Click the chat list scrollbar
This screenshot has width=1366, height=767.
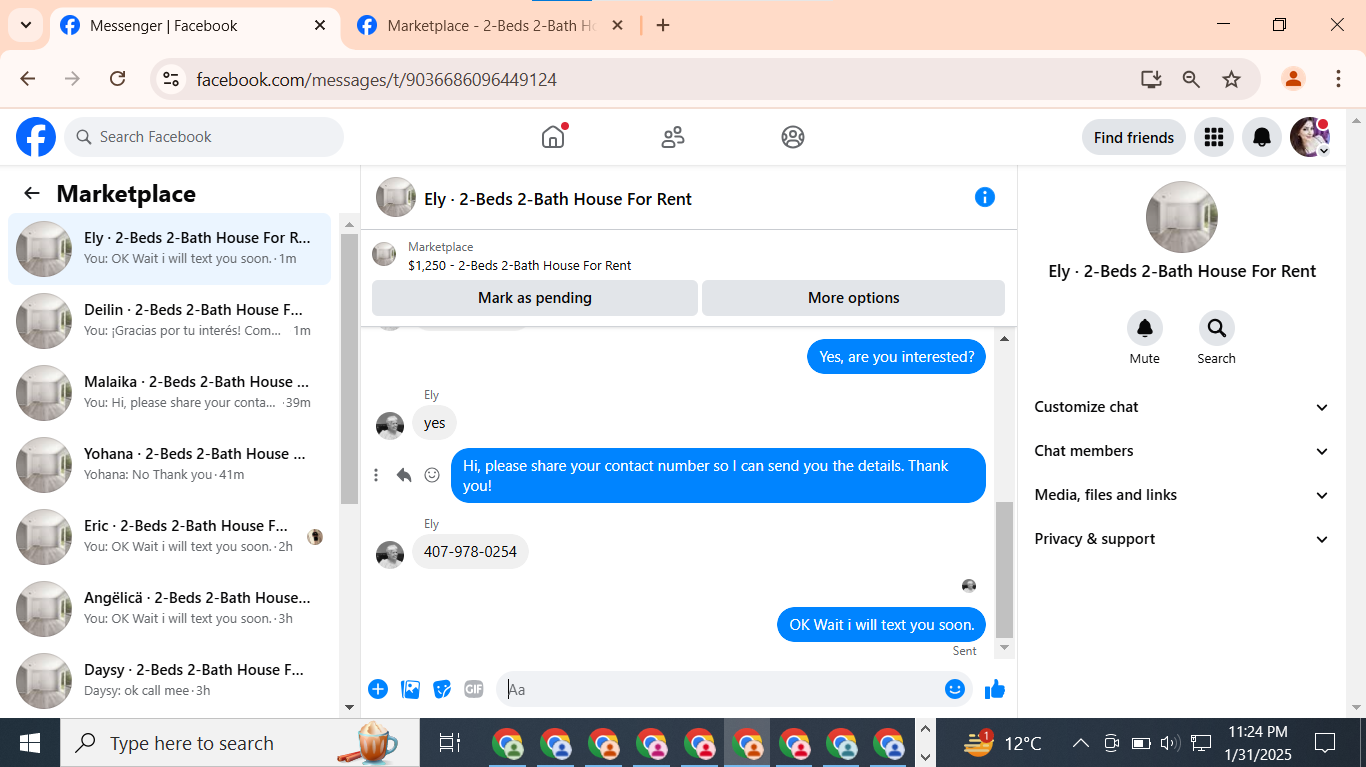[x=349, y=369]
